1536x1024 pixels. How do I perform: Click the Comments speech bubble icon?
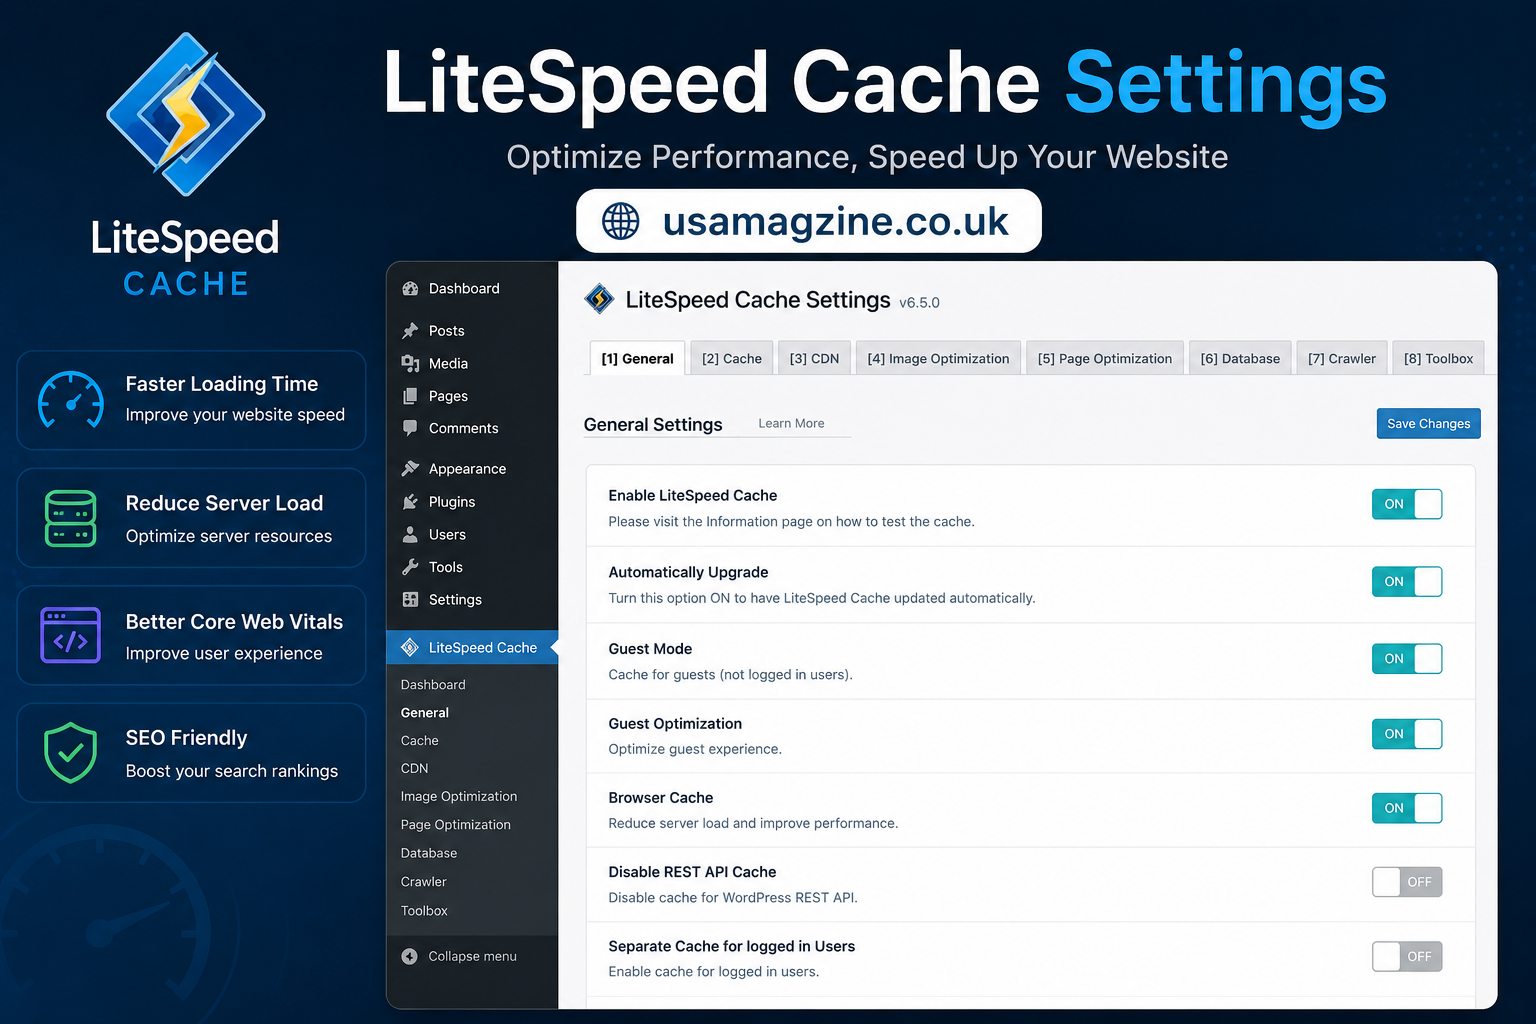tap(410, 428)
